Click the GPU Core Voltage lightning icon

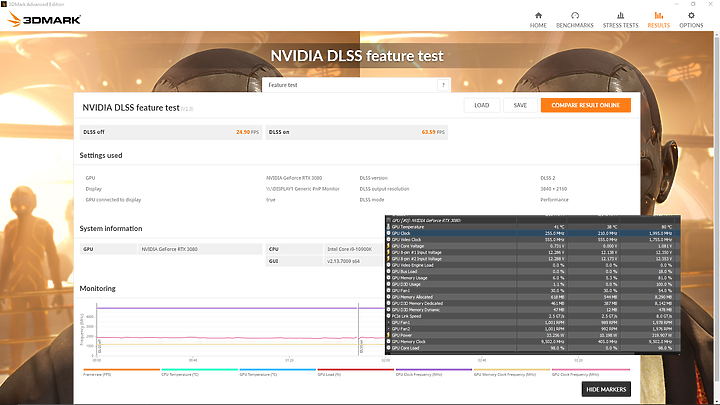388,246
